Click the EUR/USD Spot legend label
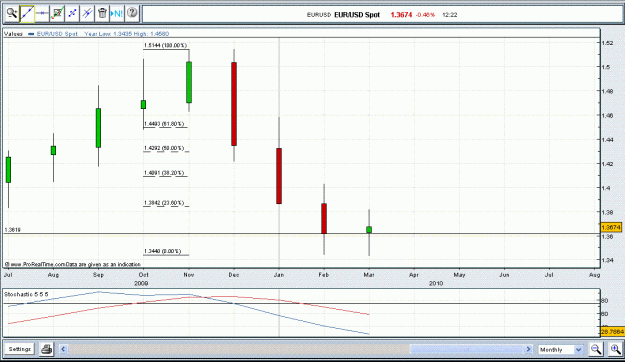The height and width of the screenshot is (362, 625). tap(57, 34)
